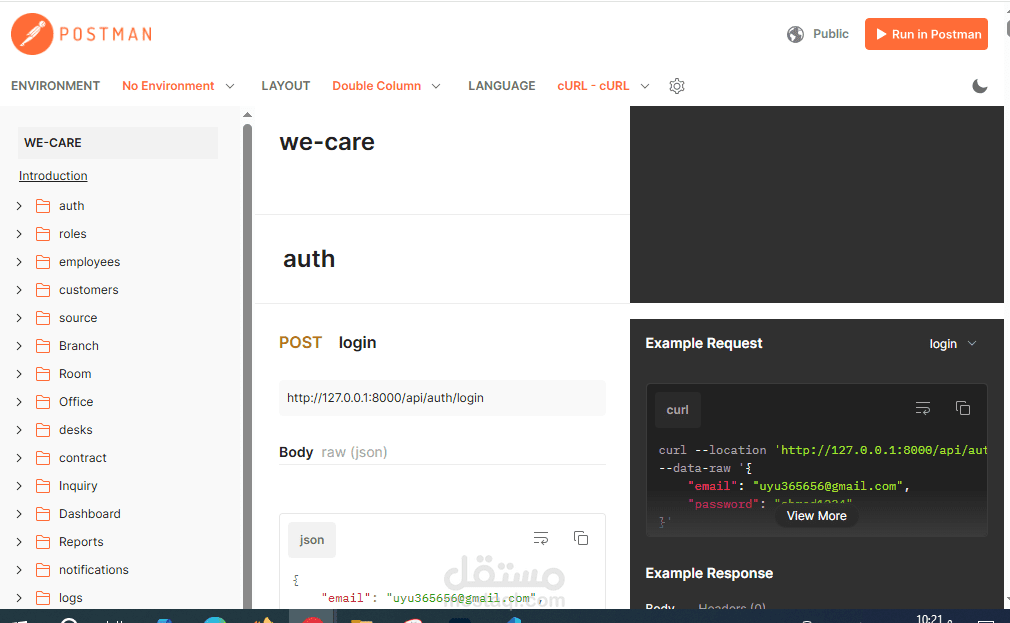The image size is (1010, 623).
Task: Expand the notifications folder chevron
Action: pos(19,570)
